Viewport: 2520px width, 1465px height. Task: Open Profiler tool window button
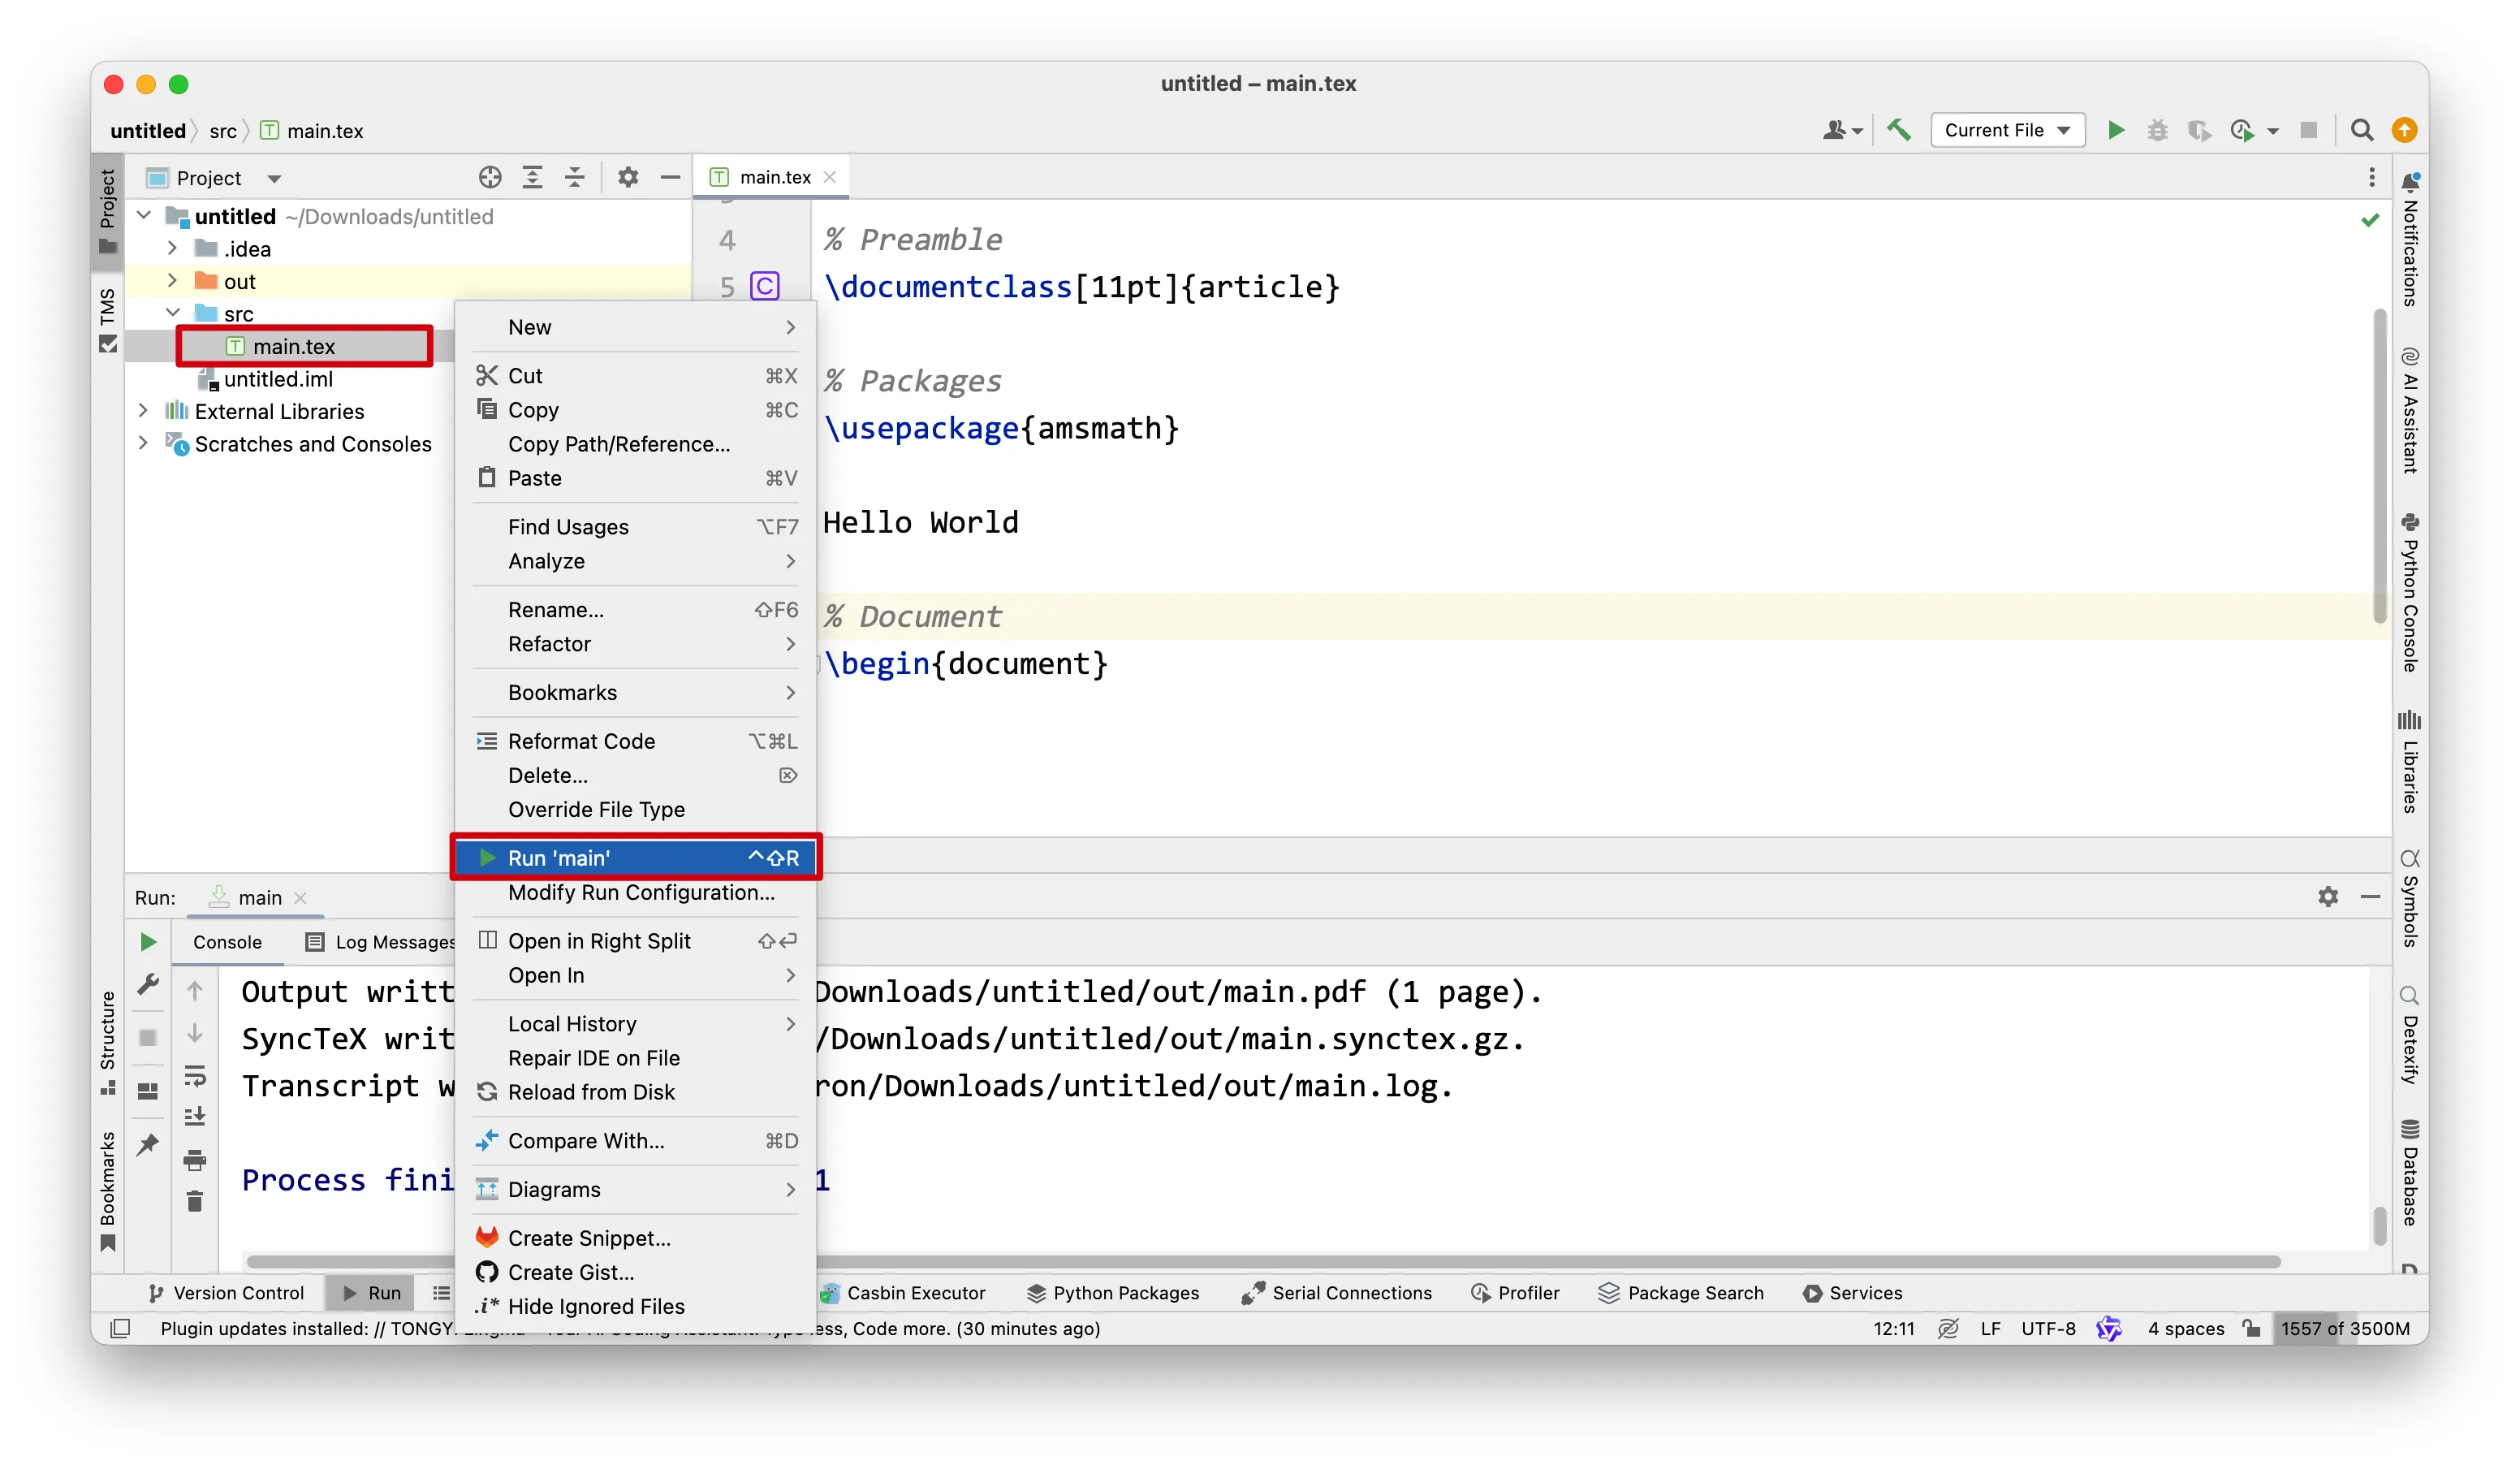point(1515,1292)
